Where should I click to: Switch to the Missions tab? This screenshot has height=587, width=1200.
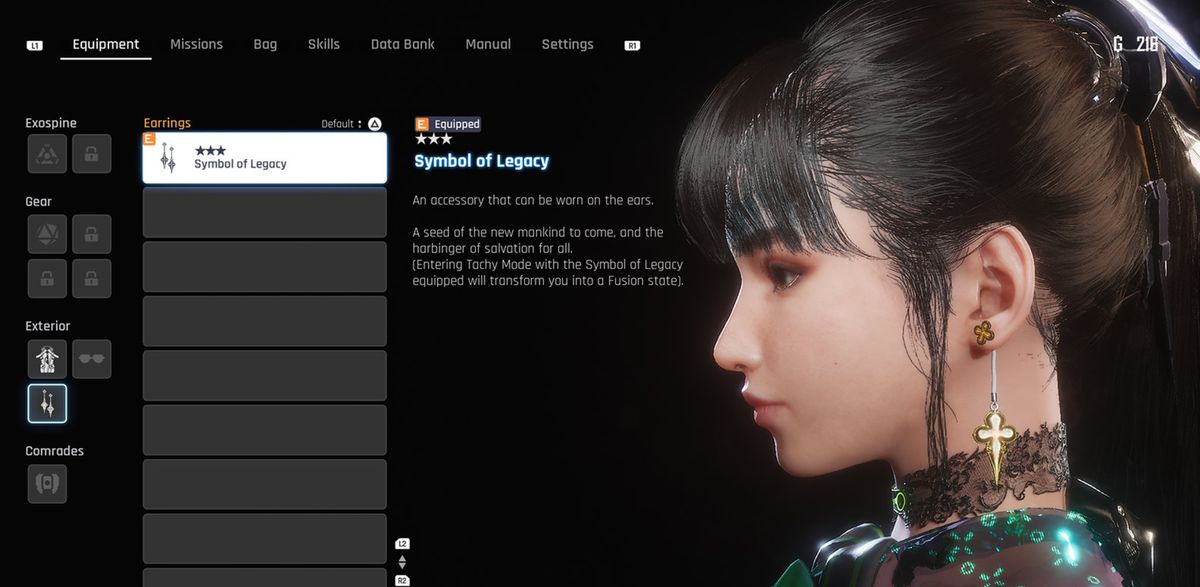click(x=196, y=44)
